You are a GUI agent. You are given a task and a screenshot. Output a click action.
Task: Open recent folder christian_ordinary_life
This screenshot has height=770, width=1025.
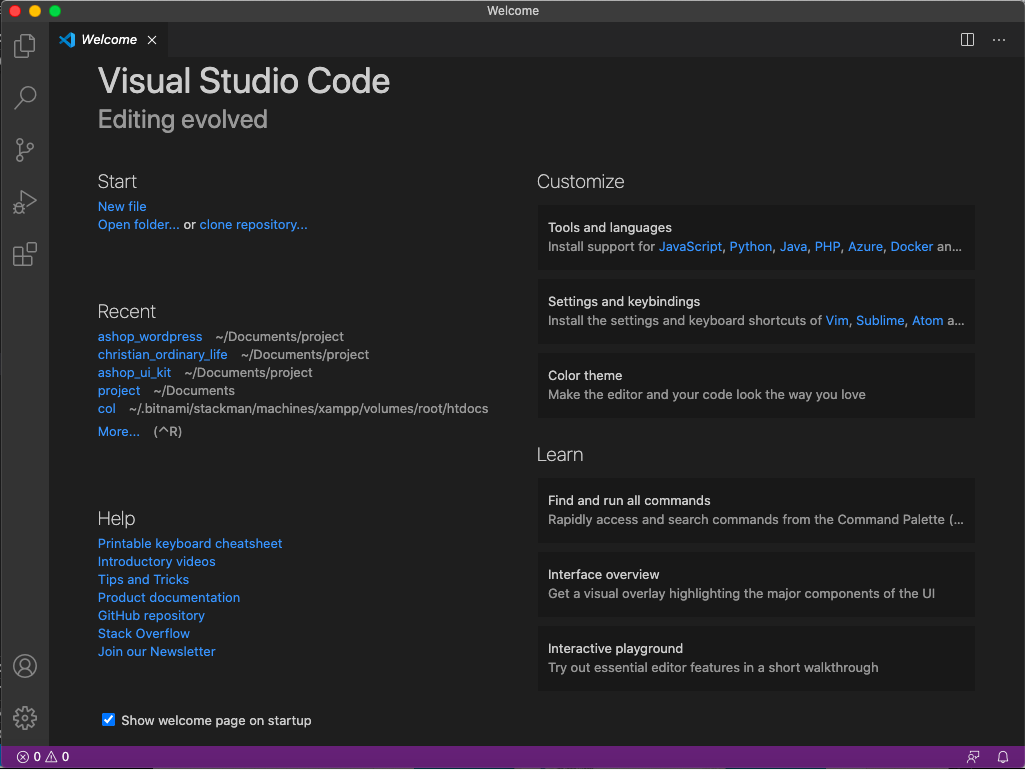pos(163,355)
